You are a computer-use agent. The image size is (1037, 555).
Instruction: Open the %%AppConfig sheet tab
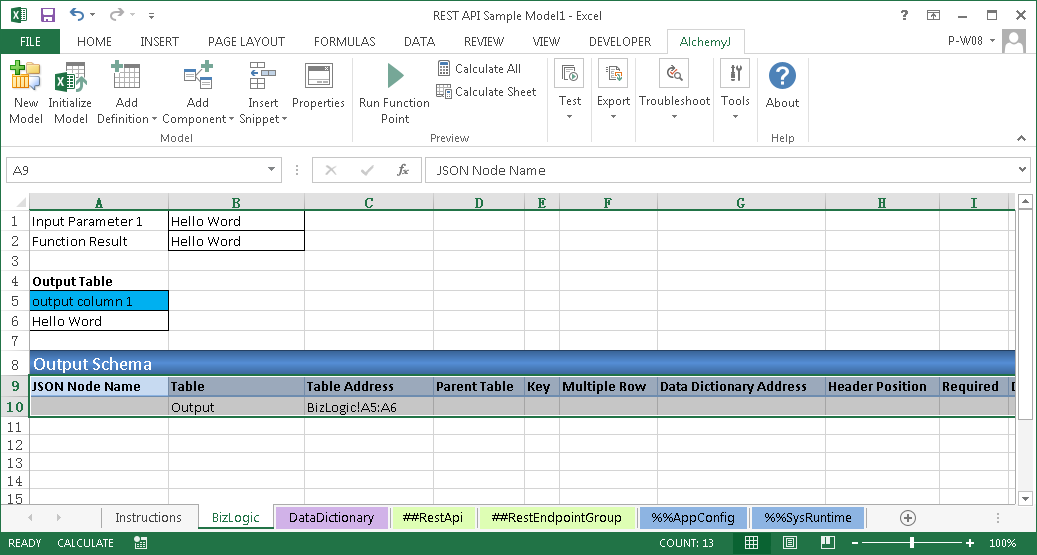(x=693, y=517)
